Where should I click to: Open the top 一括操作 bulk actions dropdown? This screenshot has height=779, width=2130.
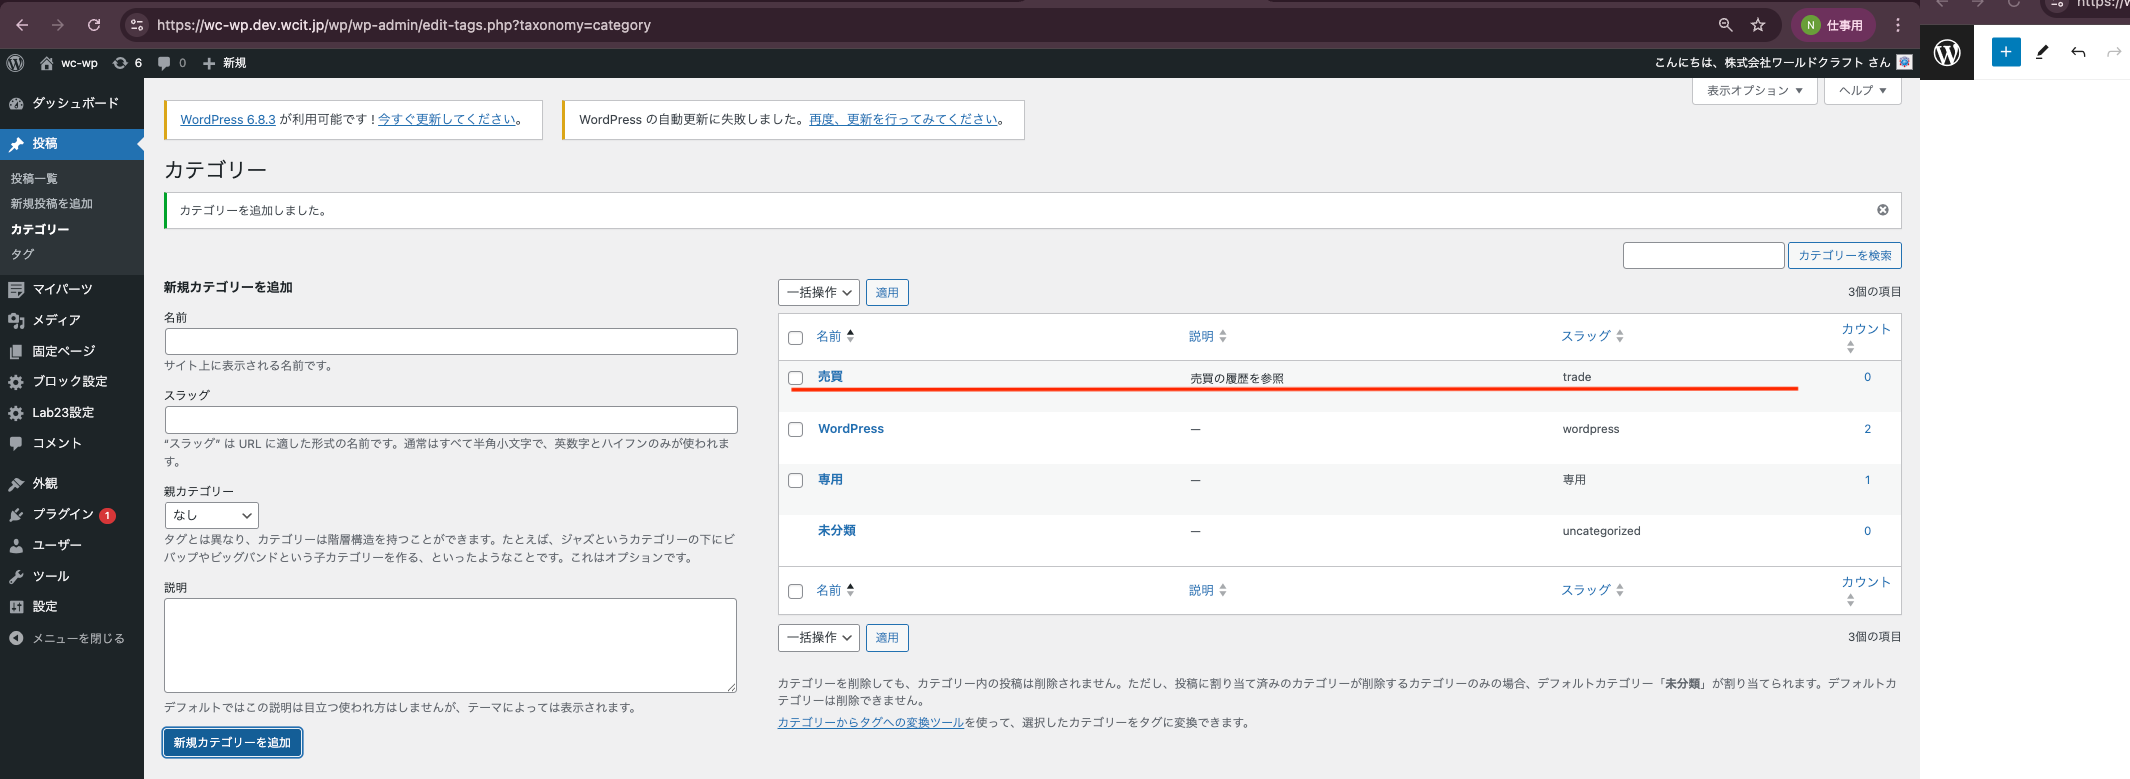click(x=818, y=292)
